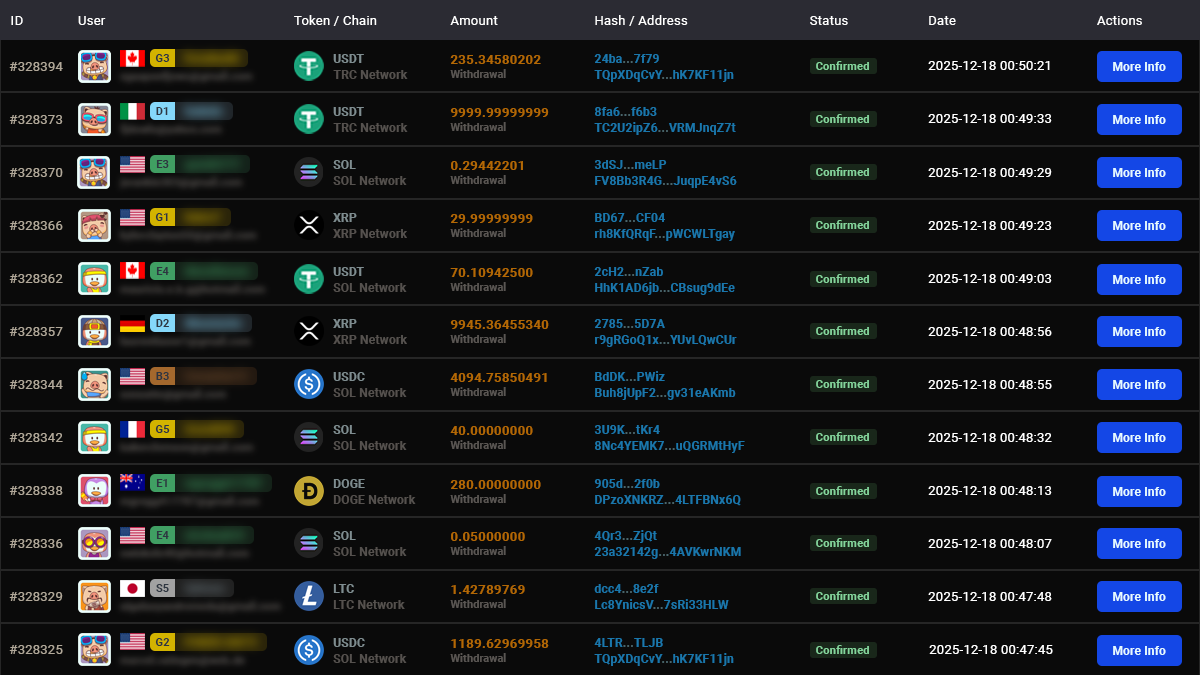The image size is (1200, 675).
Task: Click the Australia flag in row #328338
Action: pos(132,483)
